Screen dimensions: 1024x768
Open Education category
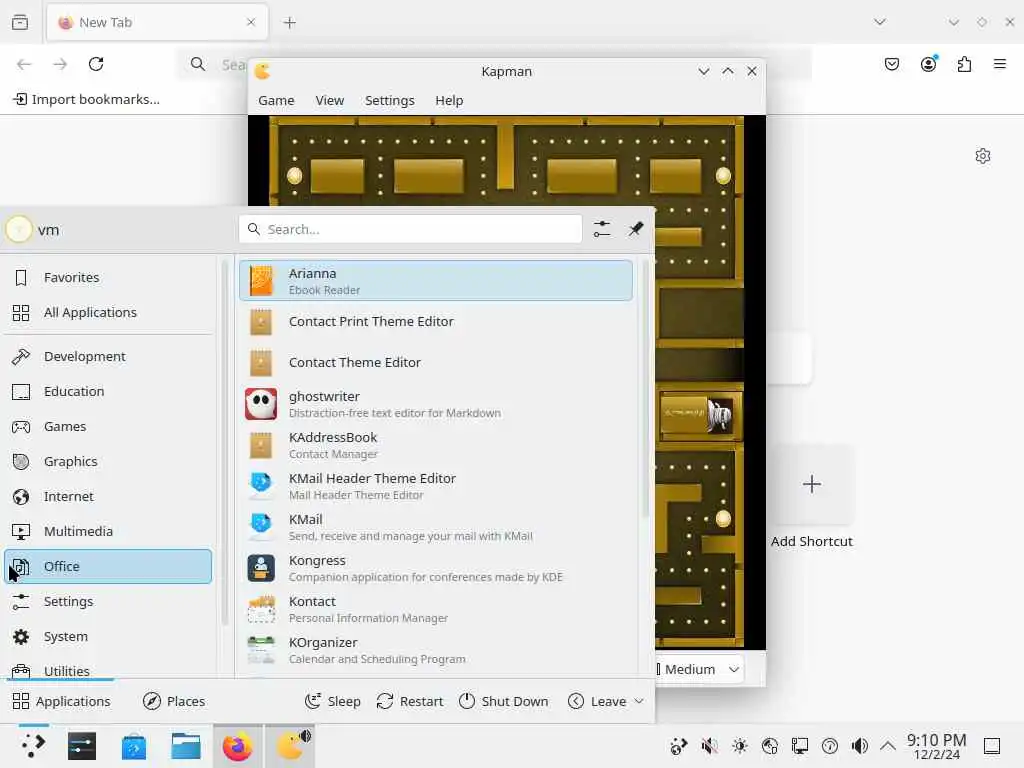click(108, 392)
